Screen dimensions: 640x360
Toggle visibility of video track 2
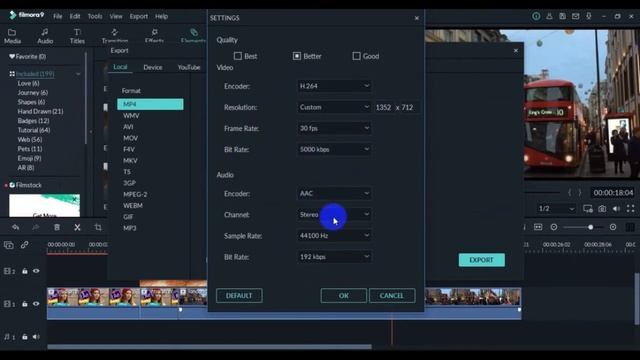pos(36,271)
